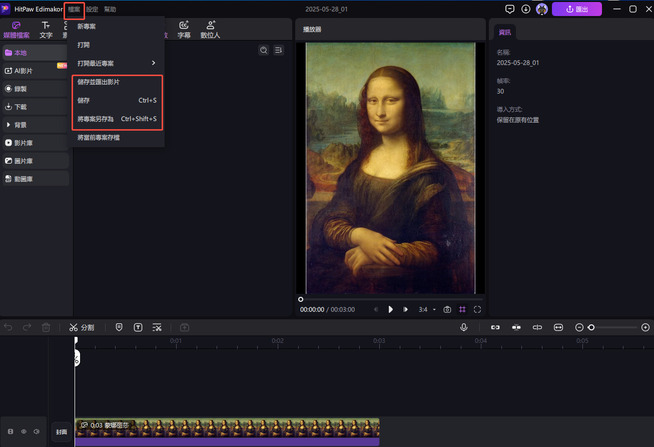Play the preview video
Image resolution: width=654 pixels, height=447 pixels.
tap(390, 309)
